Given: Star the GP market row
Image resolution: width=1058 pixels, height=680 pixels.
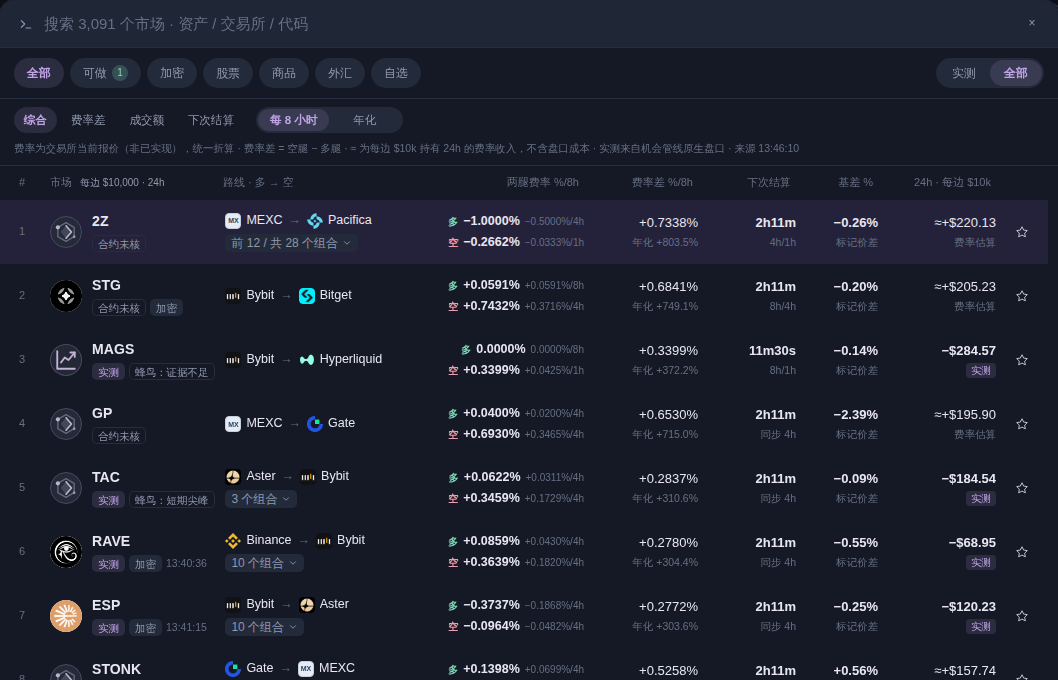Looking at the screenshot, I should click(x=1022, y=424).
